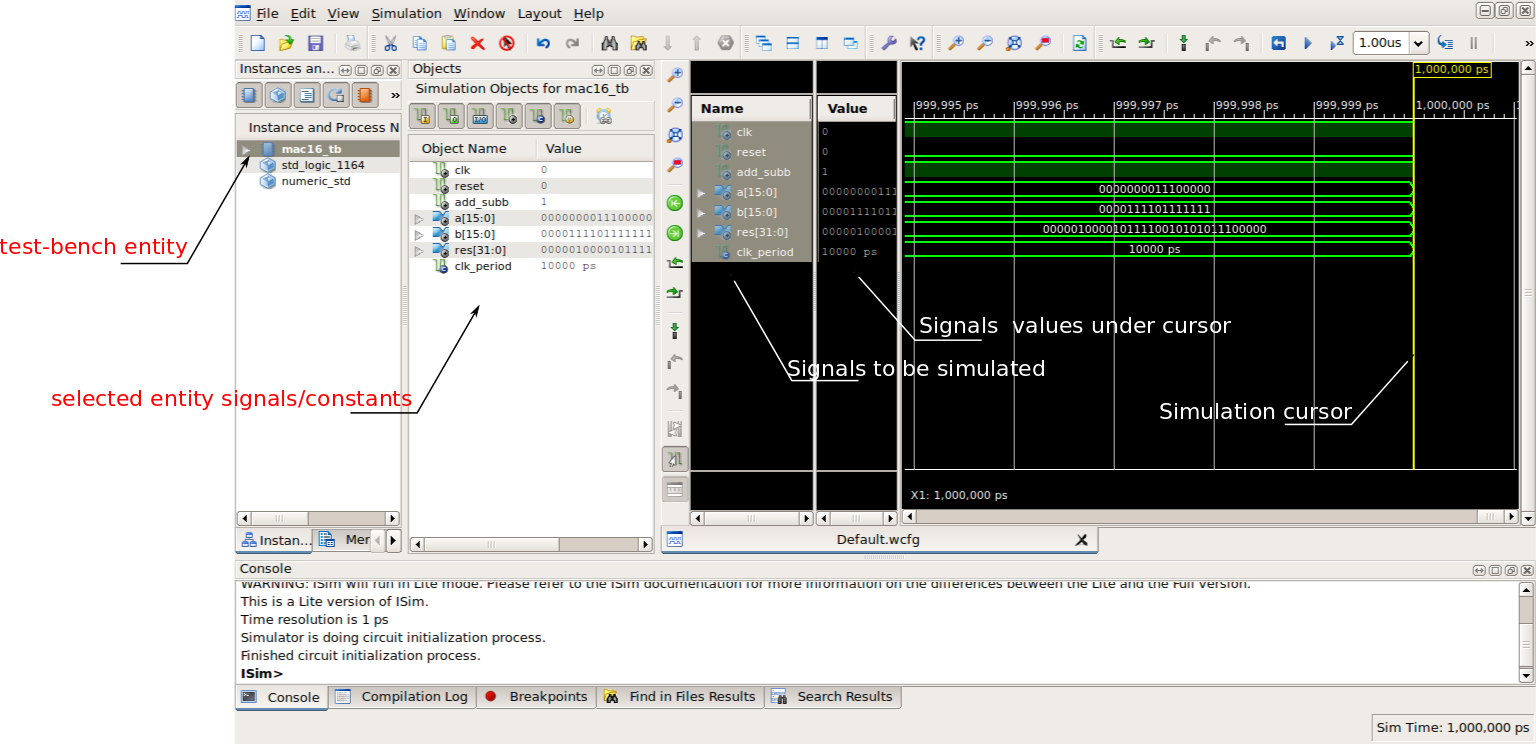The height and width of the screenshot is (744, 1536).
Task: Go to next transition green circle icon
Action: point(675,233)
